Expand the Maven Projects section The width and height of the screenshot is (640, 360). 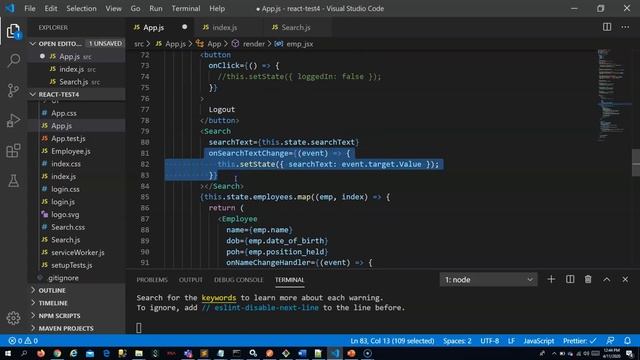coord(76,328)
